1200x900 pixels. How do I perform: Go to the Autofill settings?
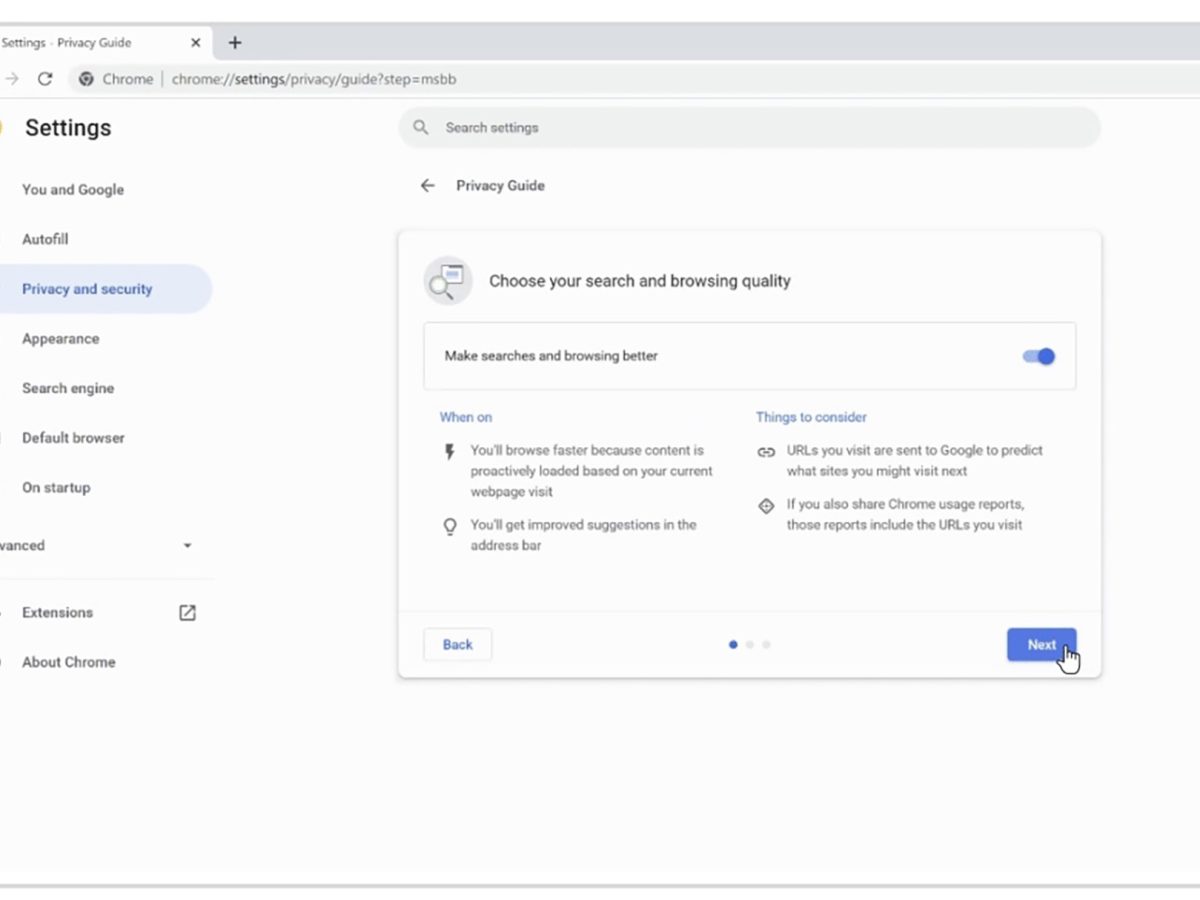[x=45, y=239]
